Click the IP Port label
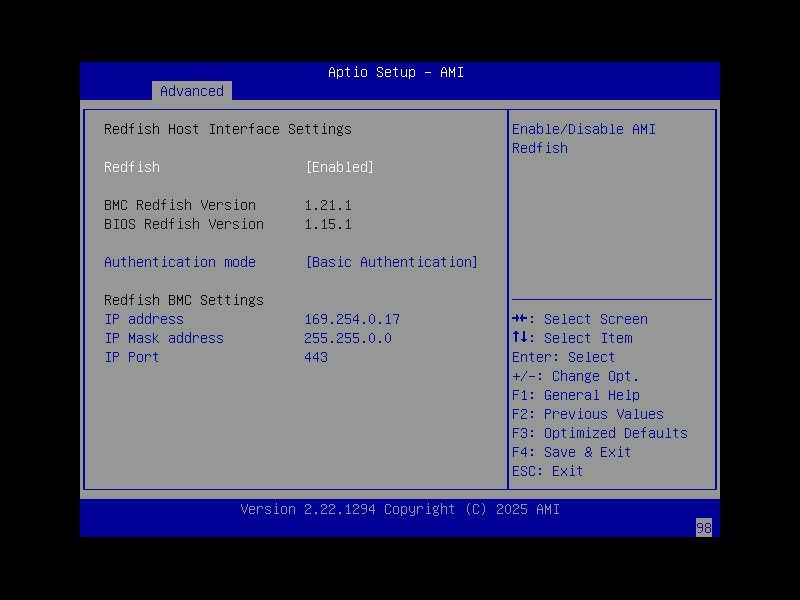The image size is (800, 600). tap(132, 357)
